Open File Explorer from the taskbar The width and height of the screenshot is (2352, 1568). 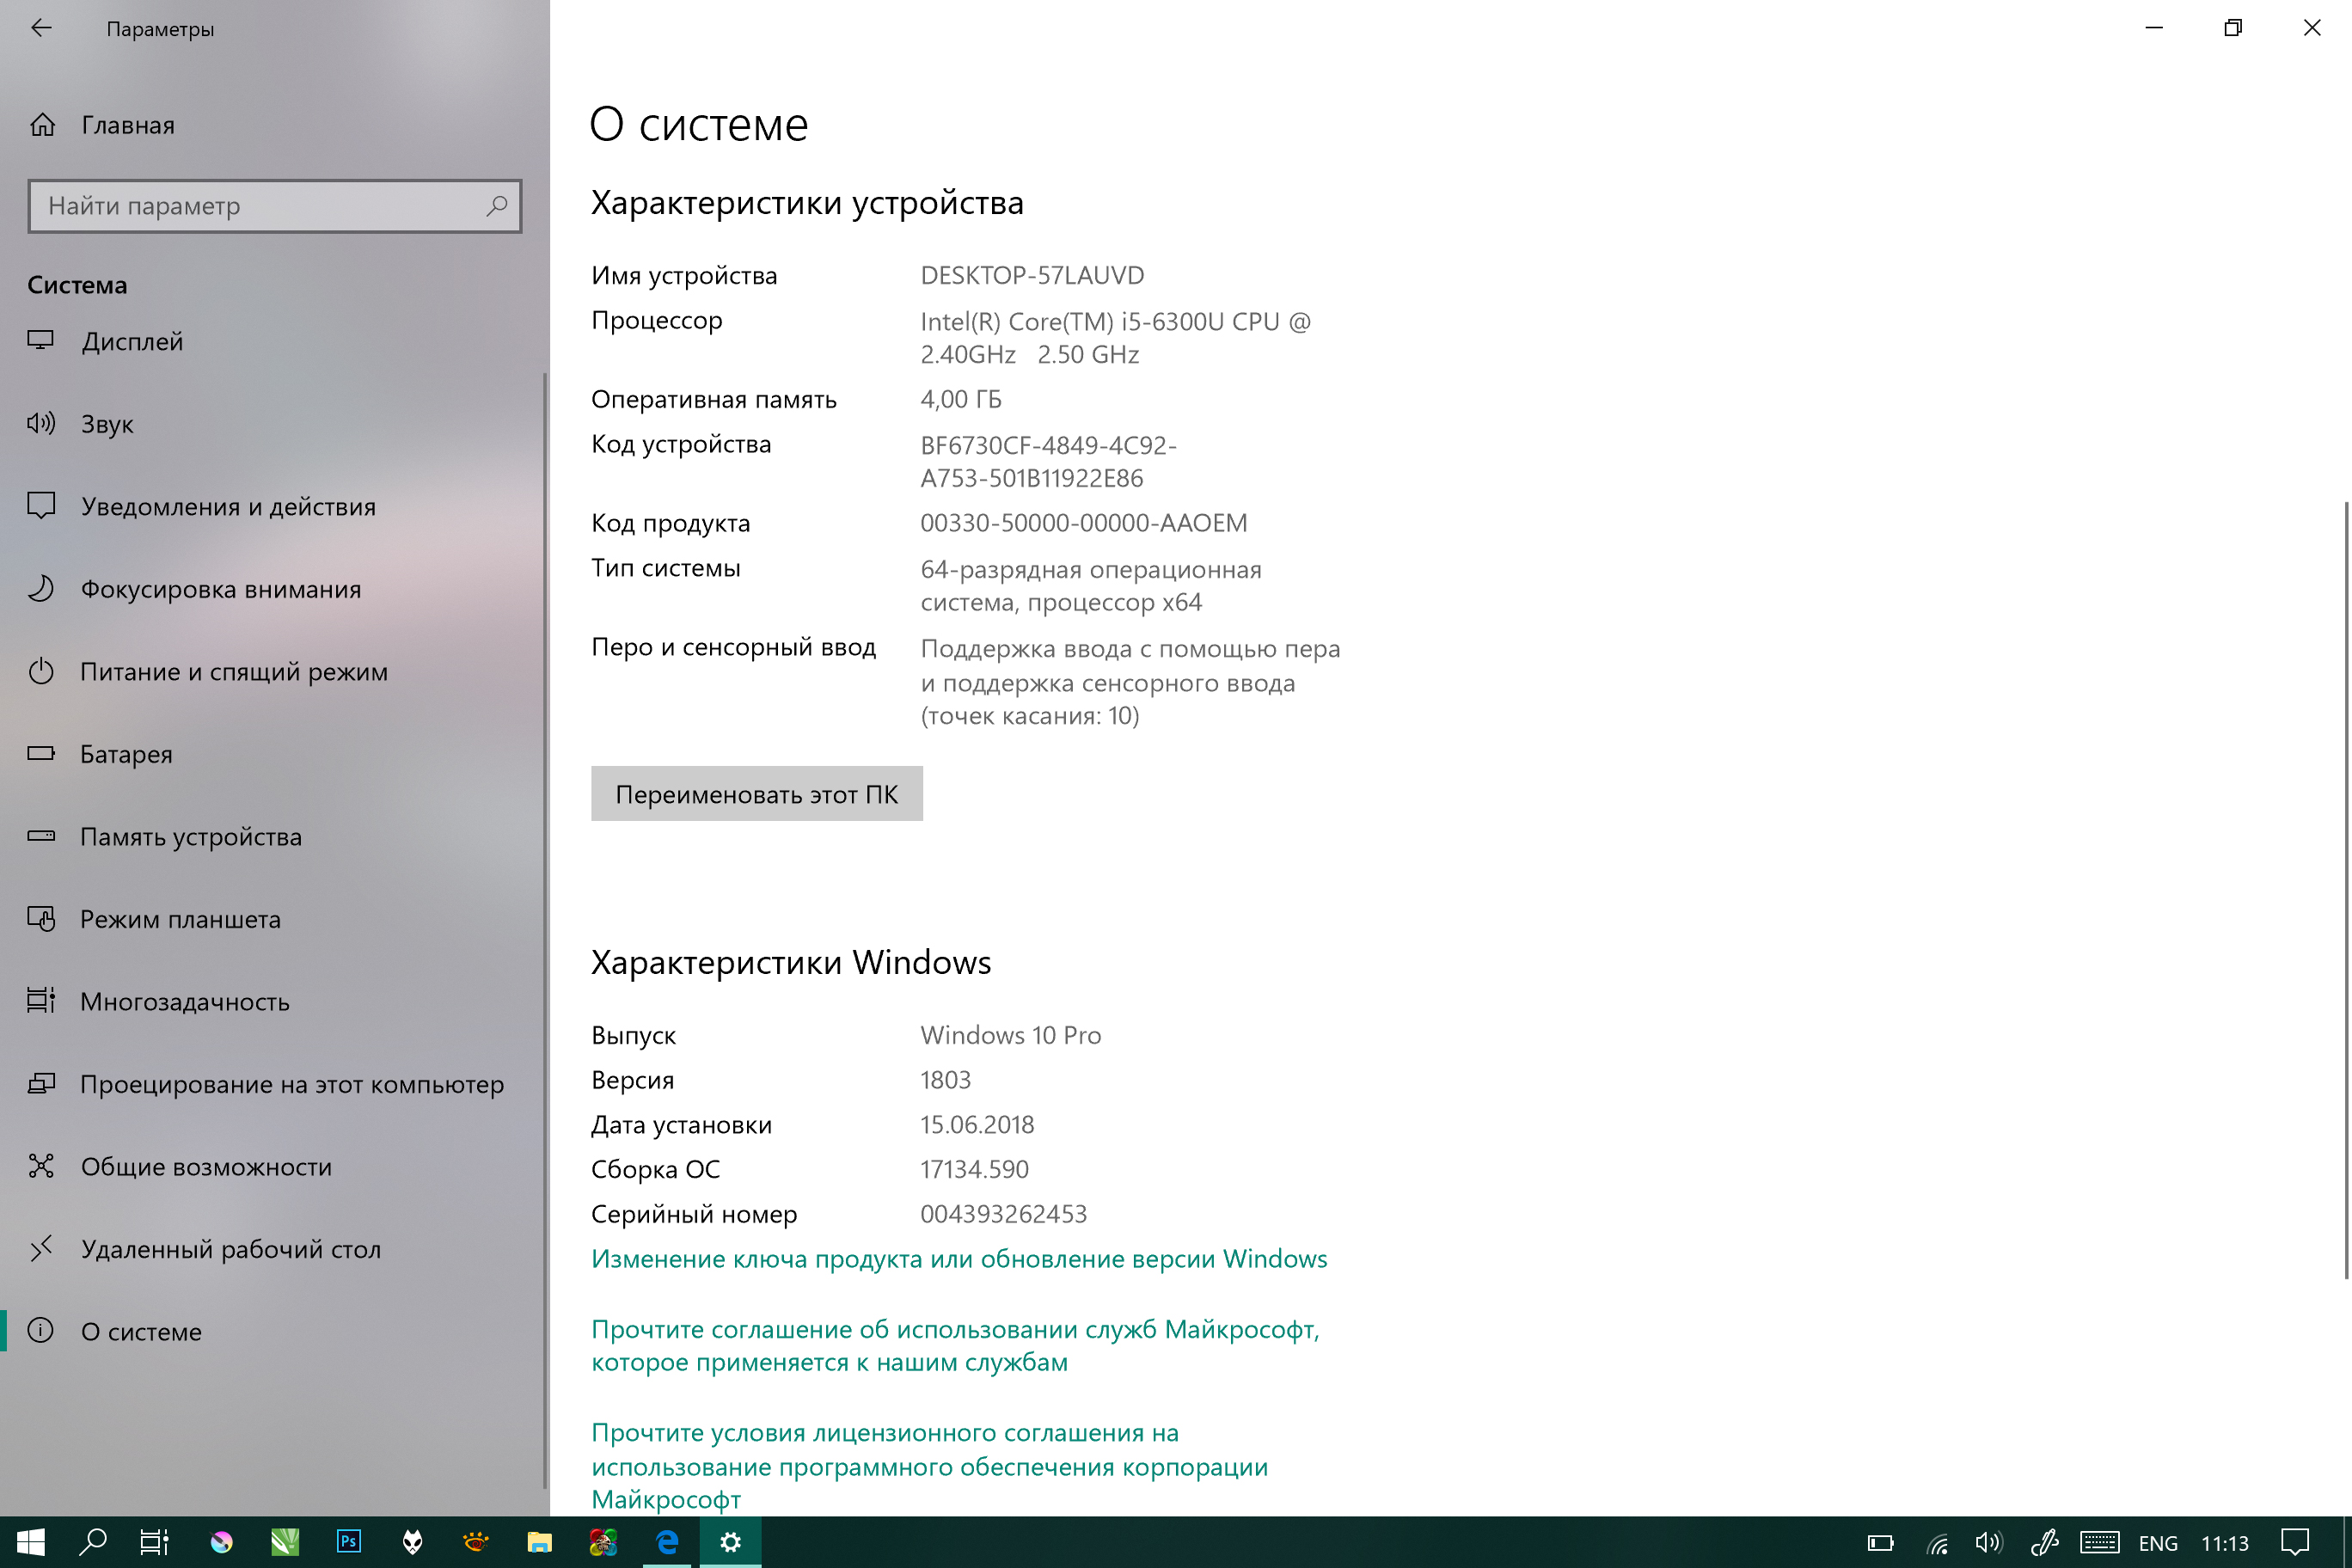coord(540,1542)
